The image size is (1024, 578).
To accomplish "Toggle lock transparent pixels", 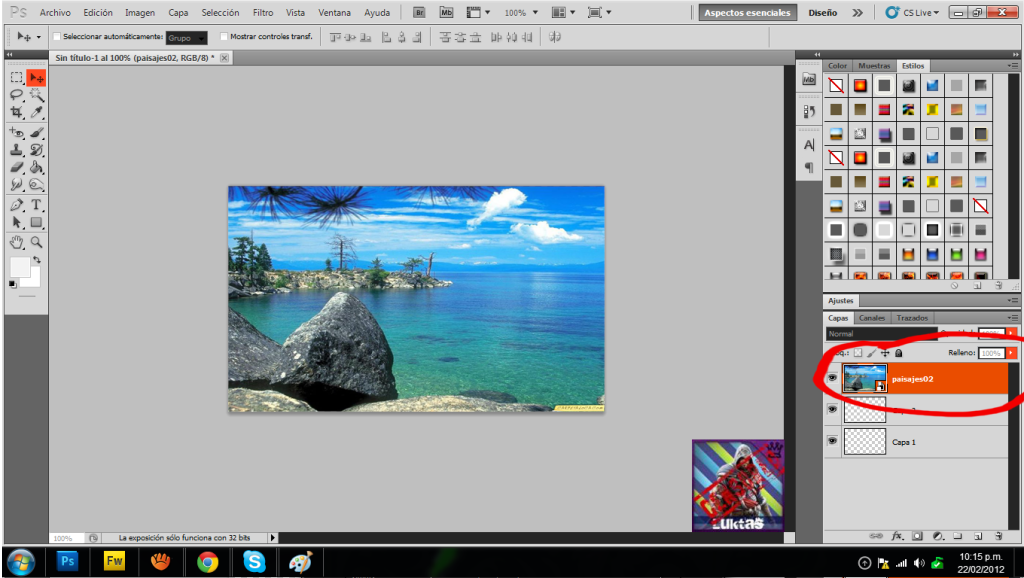I will pos(858,353).
